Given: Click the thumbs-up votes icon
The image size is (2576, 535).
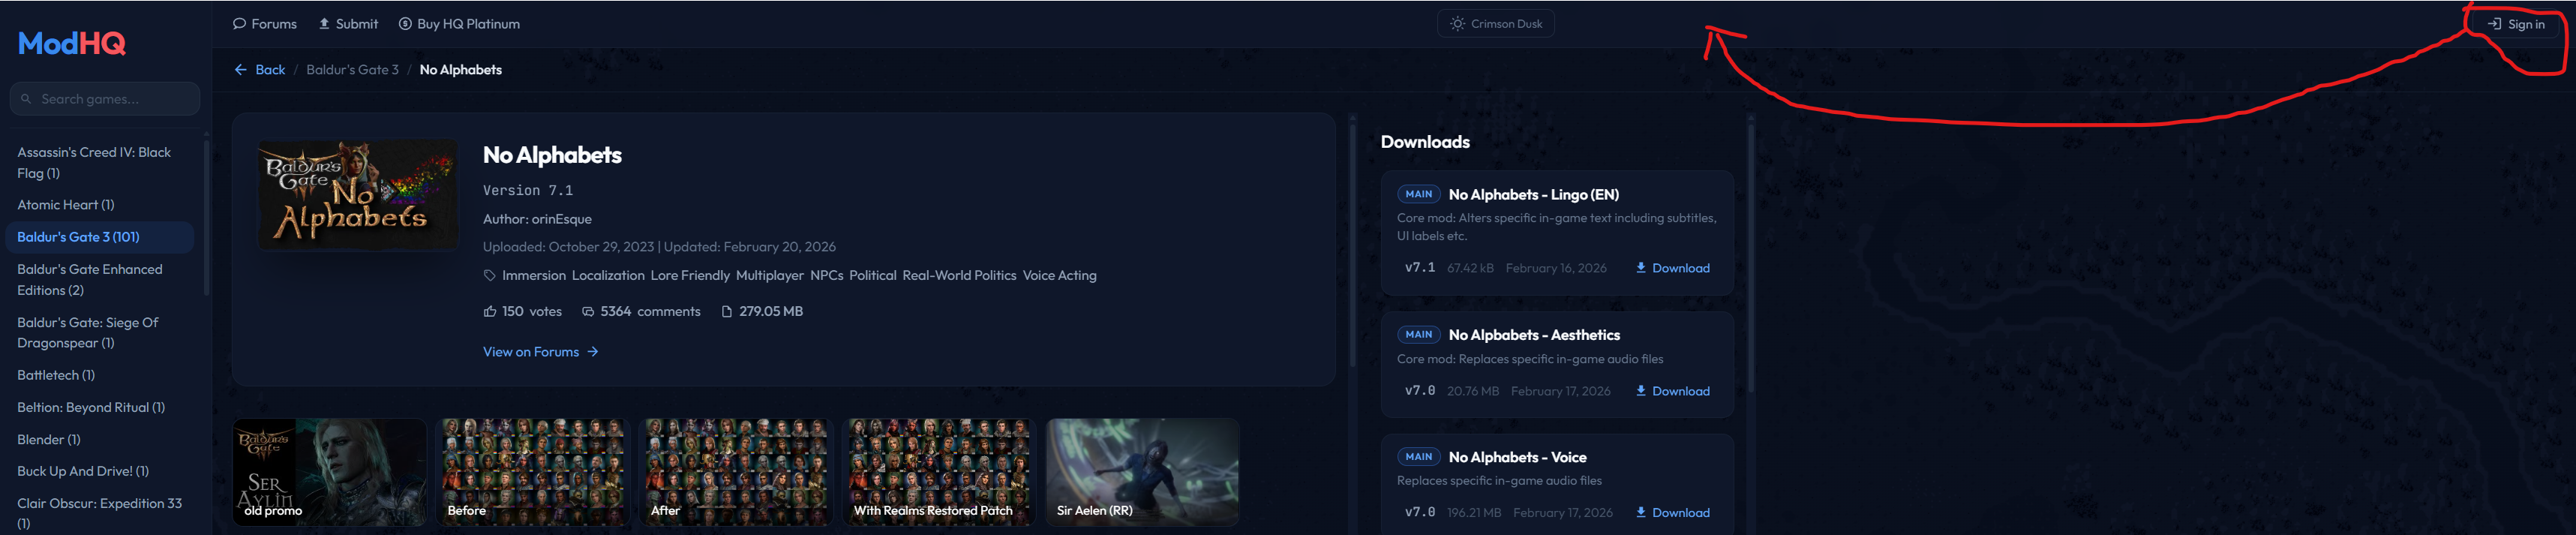Looking at the screenshot, I should point(490,312).
